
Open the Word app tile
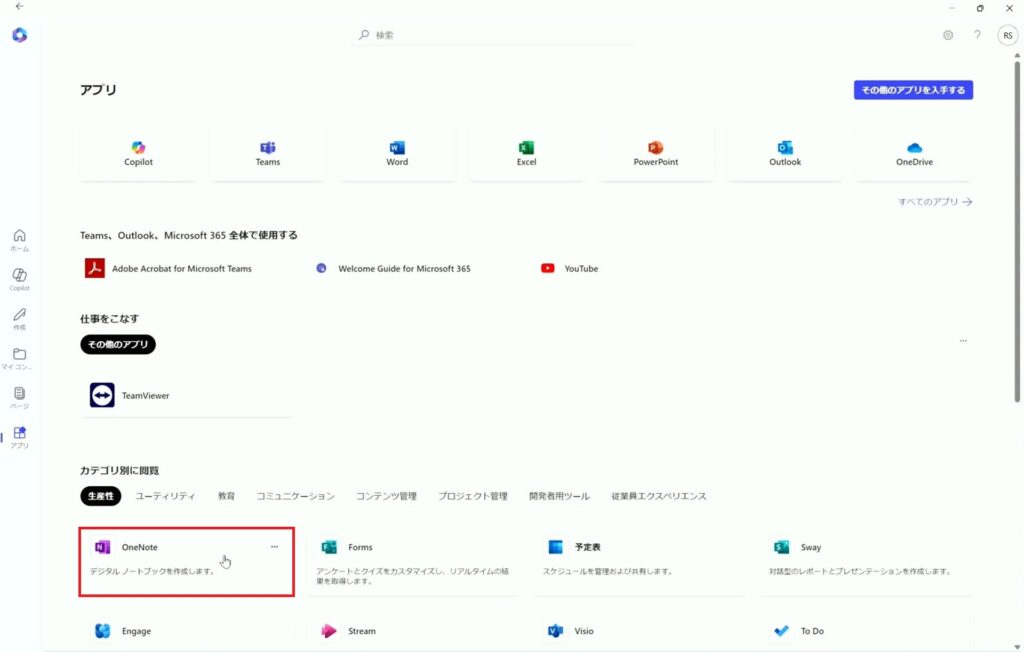pos(396,154)
